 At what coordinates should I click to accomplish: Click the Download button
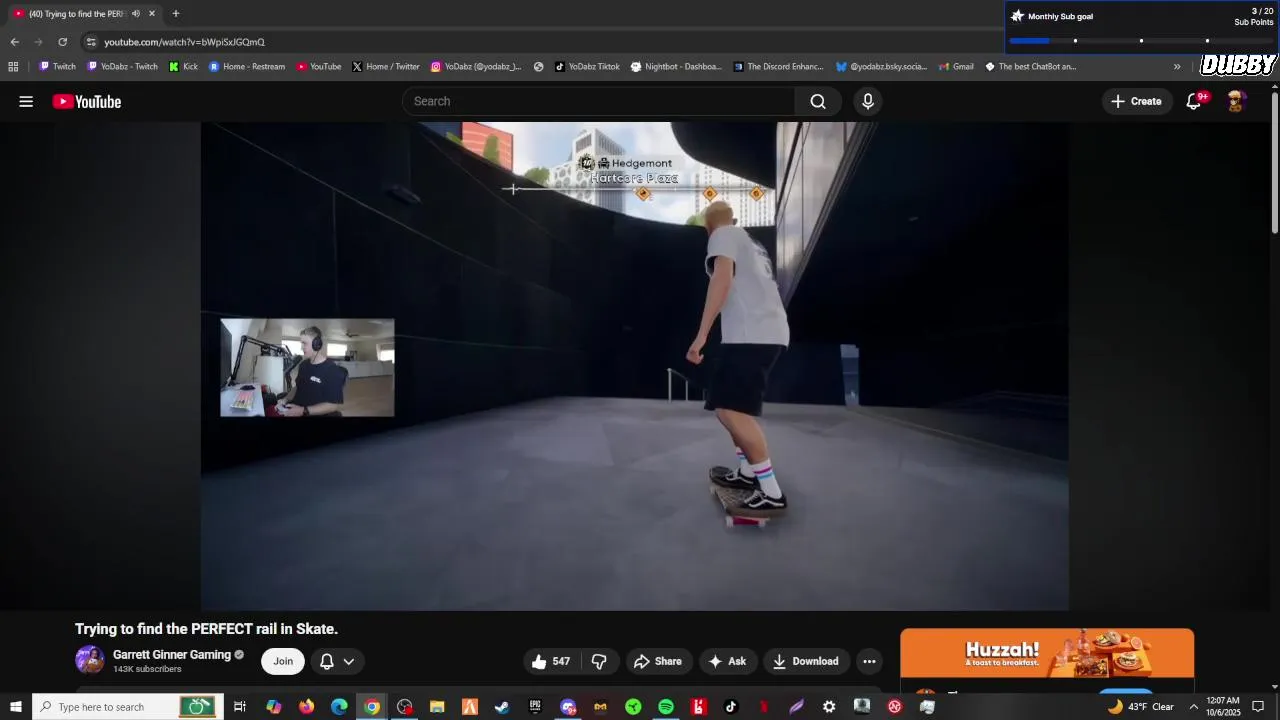(x=806, y=661)
